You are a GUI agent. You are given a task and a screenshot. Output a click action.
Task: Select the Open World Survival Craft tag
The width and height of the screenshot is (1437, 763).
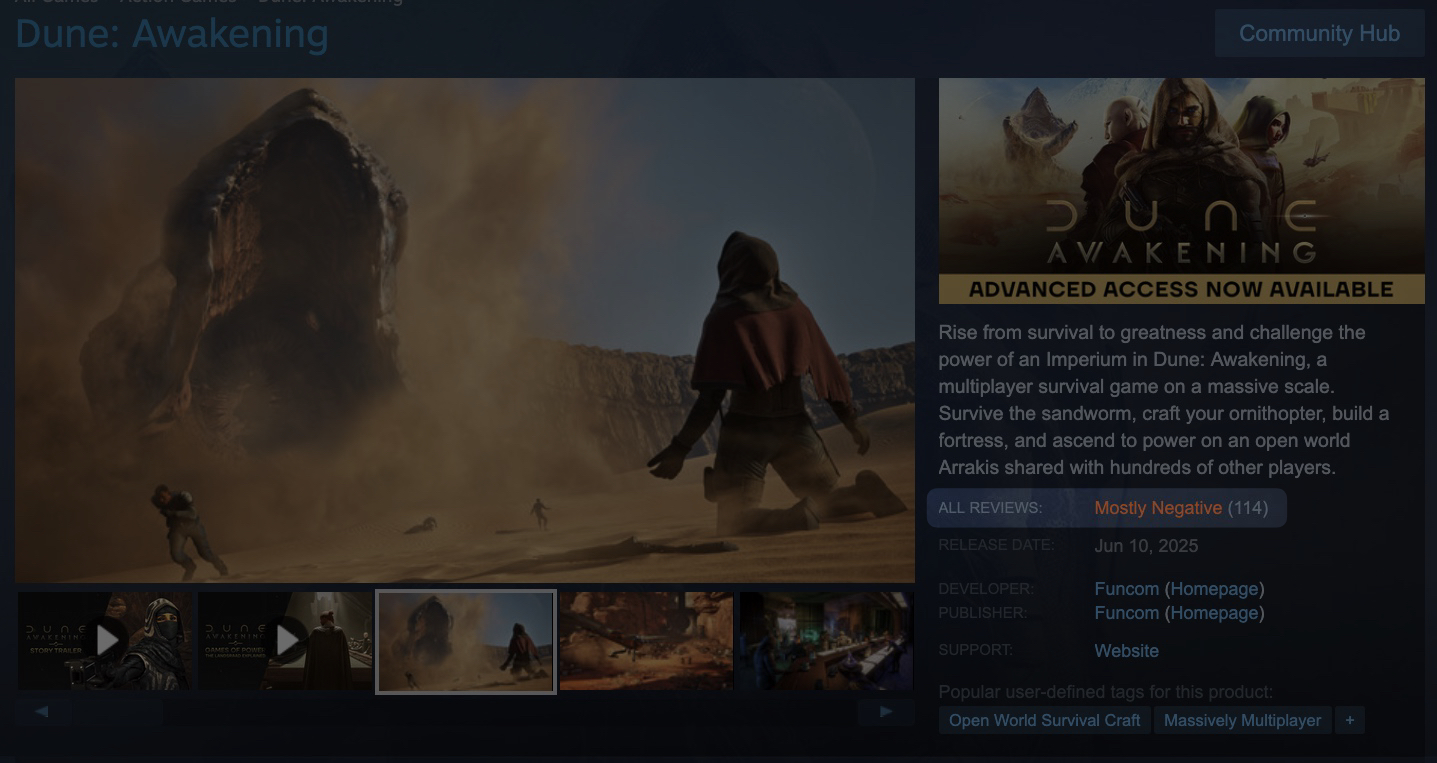(x=1044, y=720)
